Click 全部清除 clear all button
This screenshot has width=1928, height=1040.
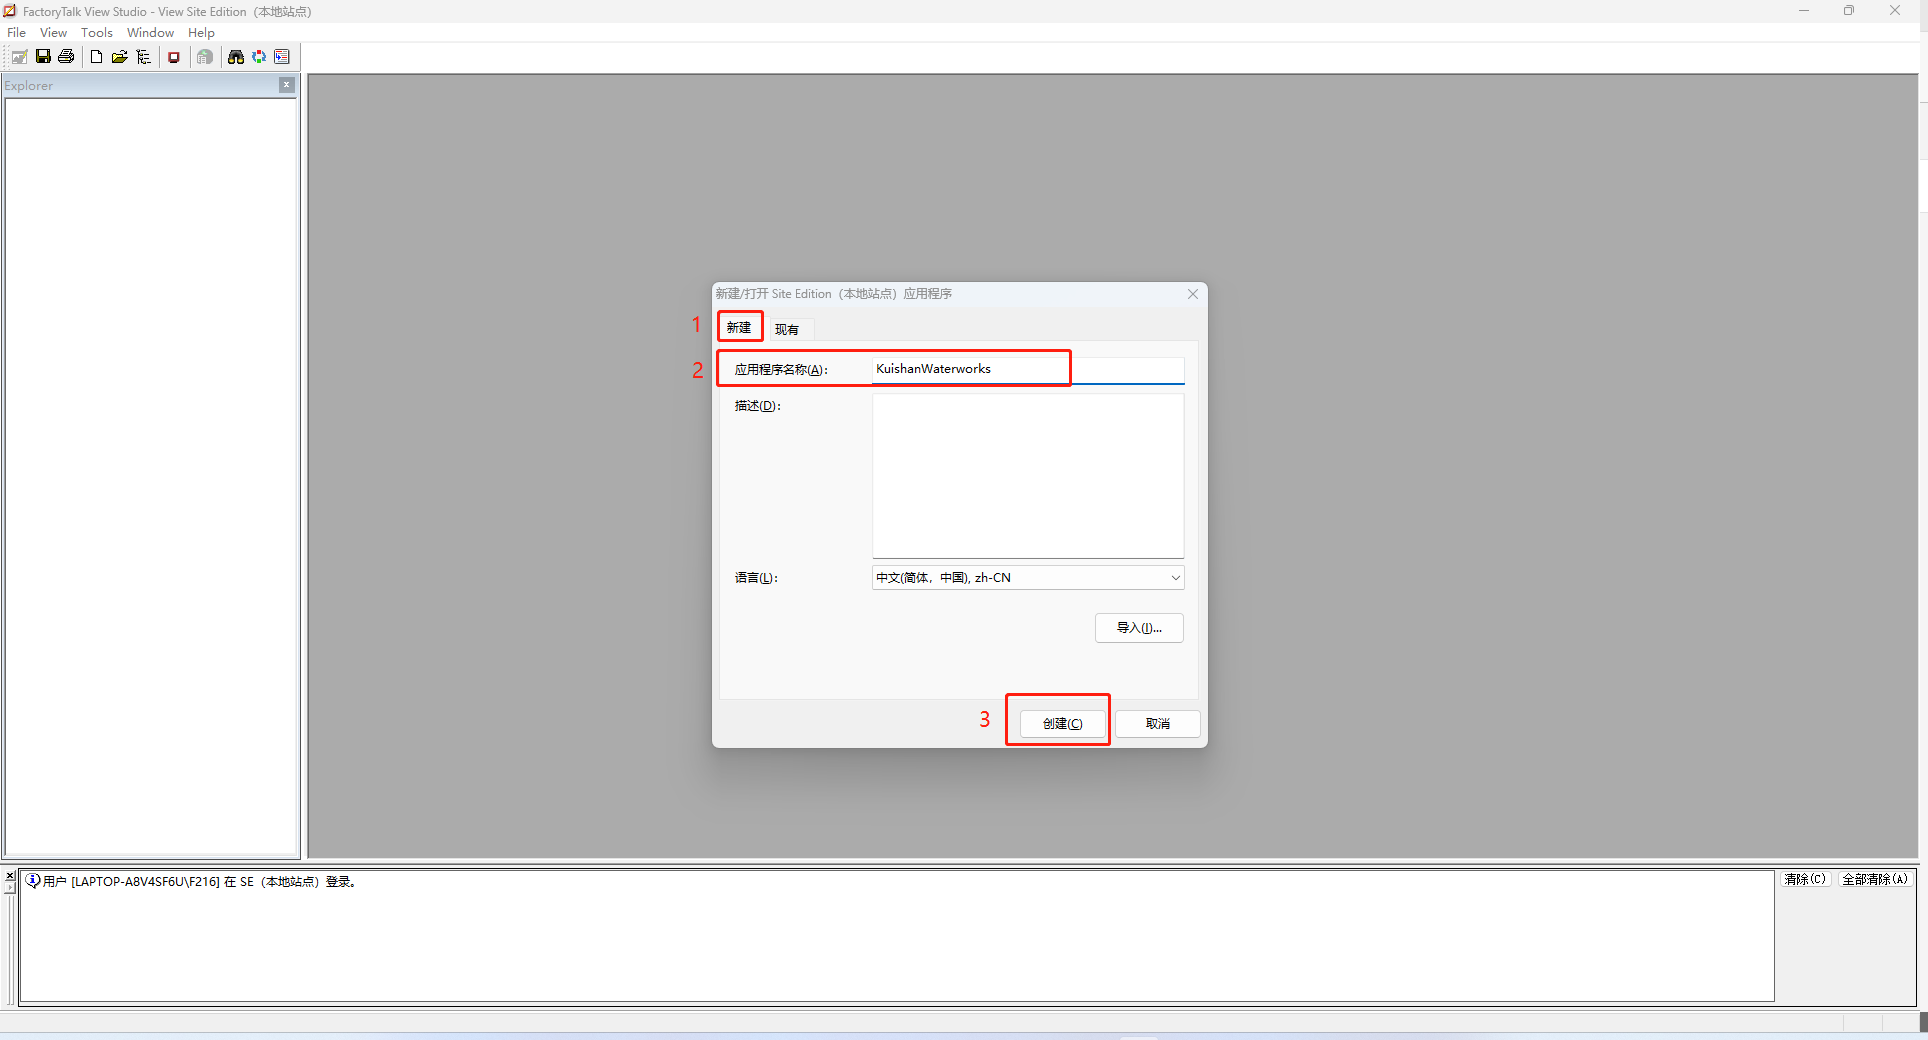click(1875, 879)
